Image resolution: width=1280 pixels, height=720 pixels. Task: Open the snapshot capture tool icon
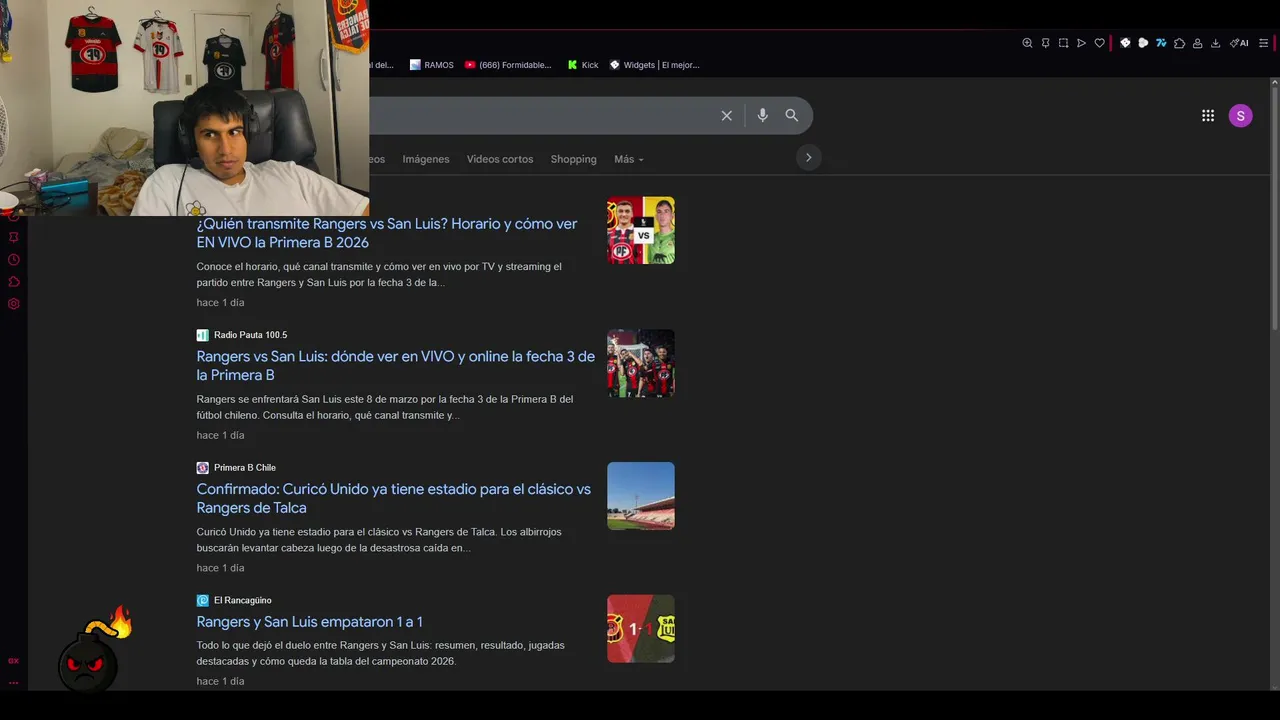tap(1063, 43)
